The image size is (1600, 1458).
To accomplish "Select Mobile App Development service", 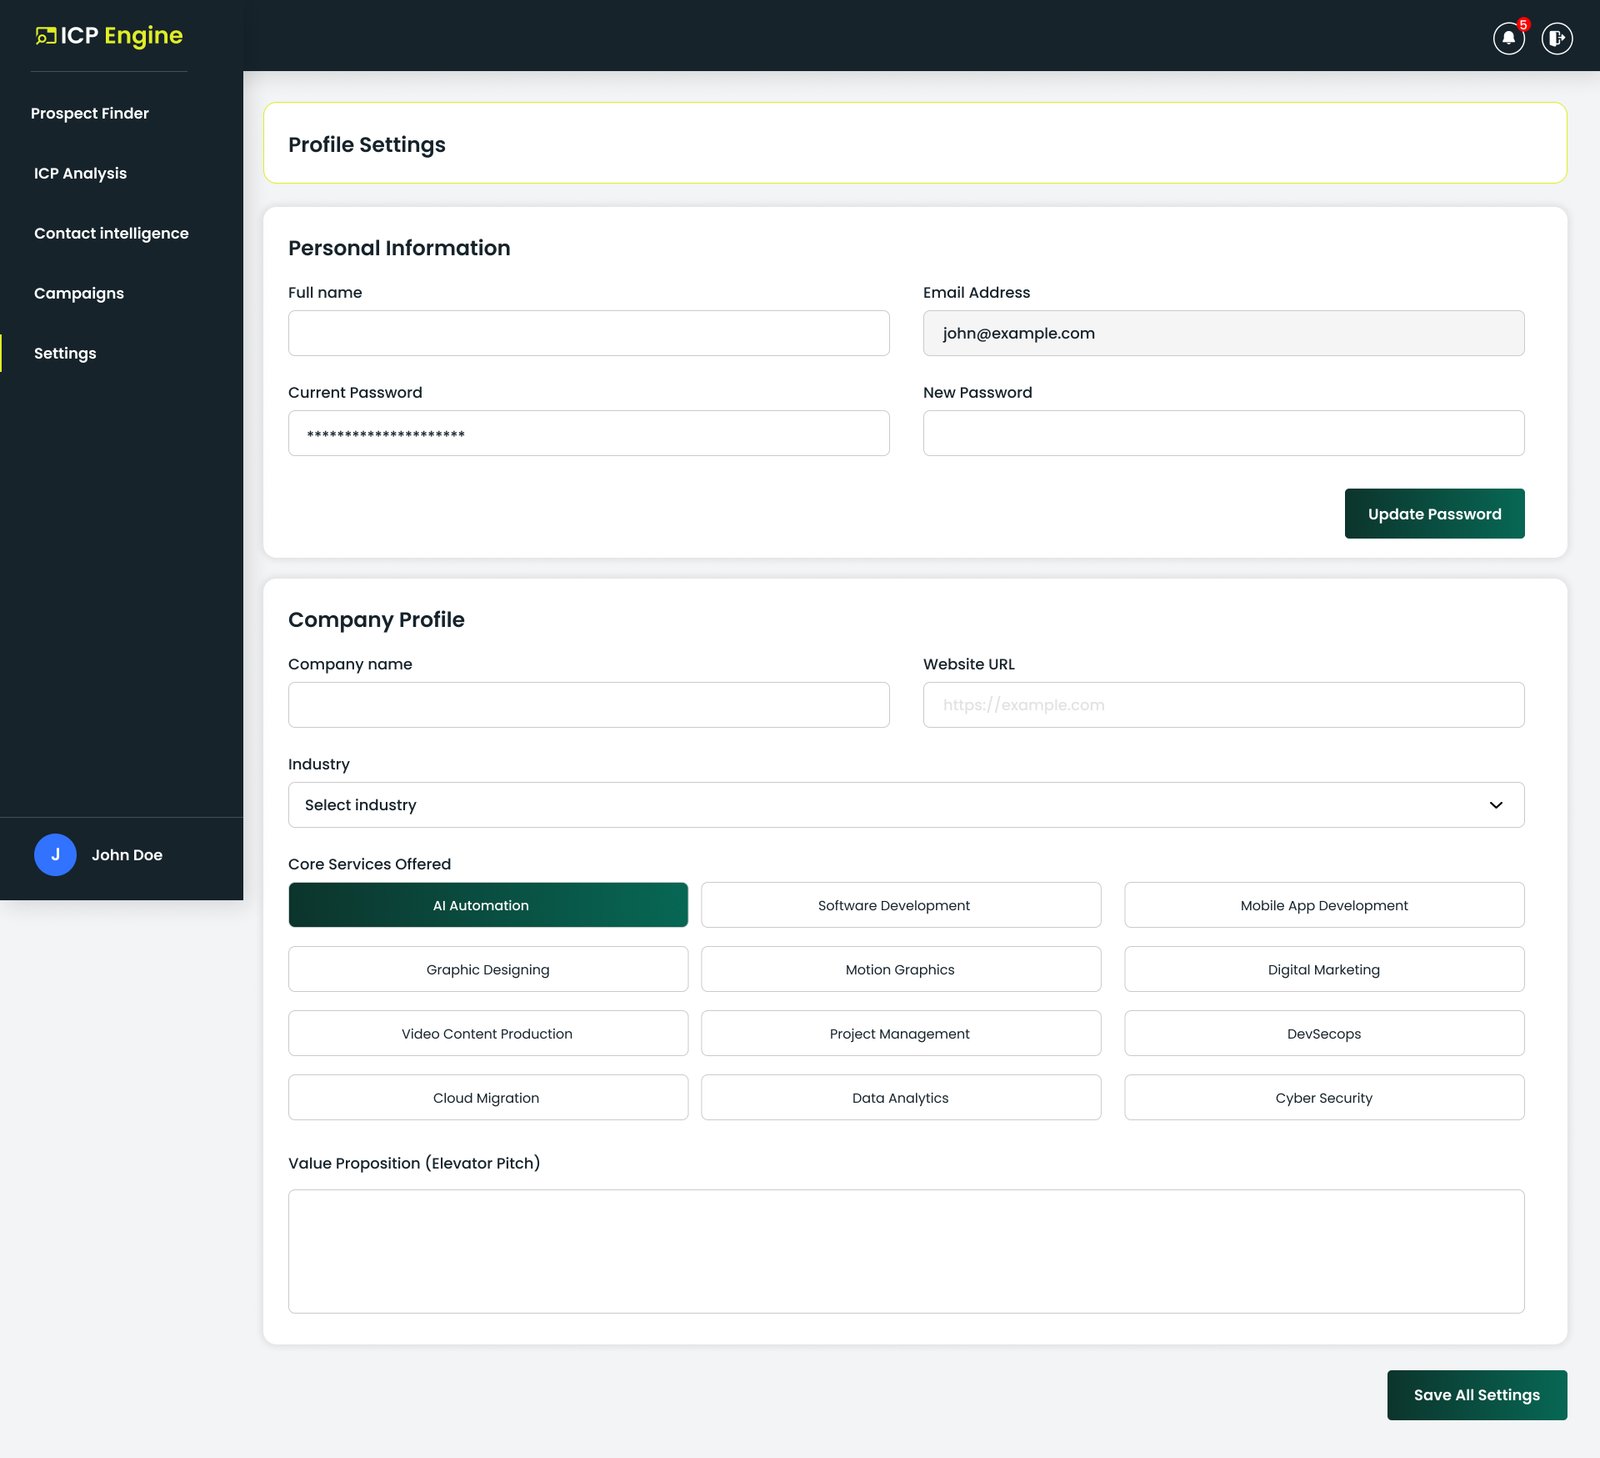I will (x=1324, y=905).
